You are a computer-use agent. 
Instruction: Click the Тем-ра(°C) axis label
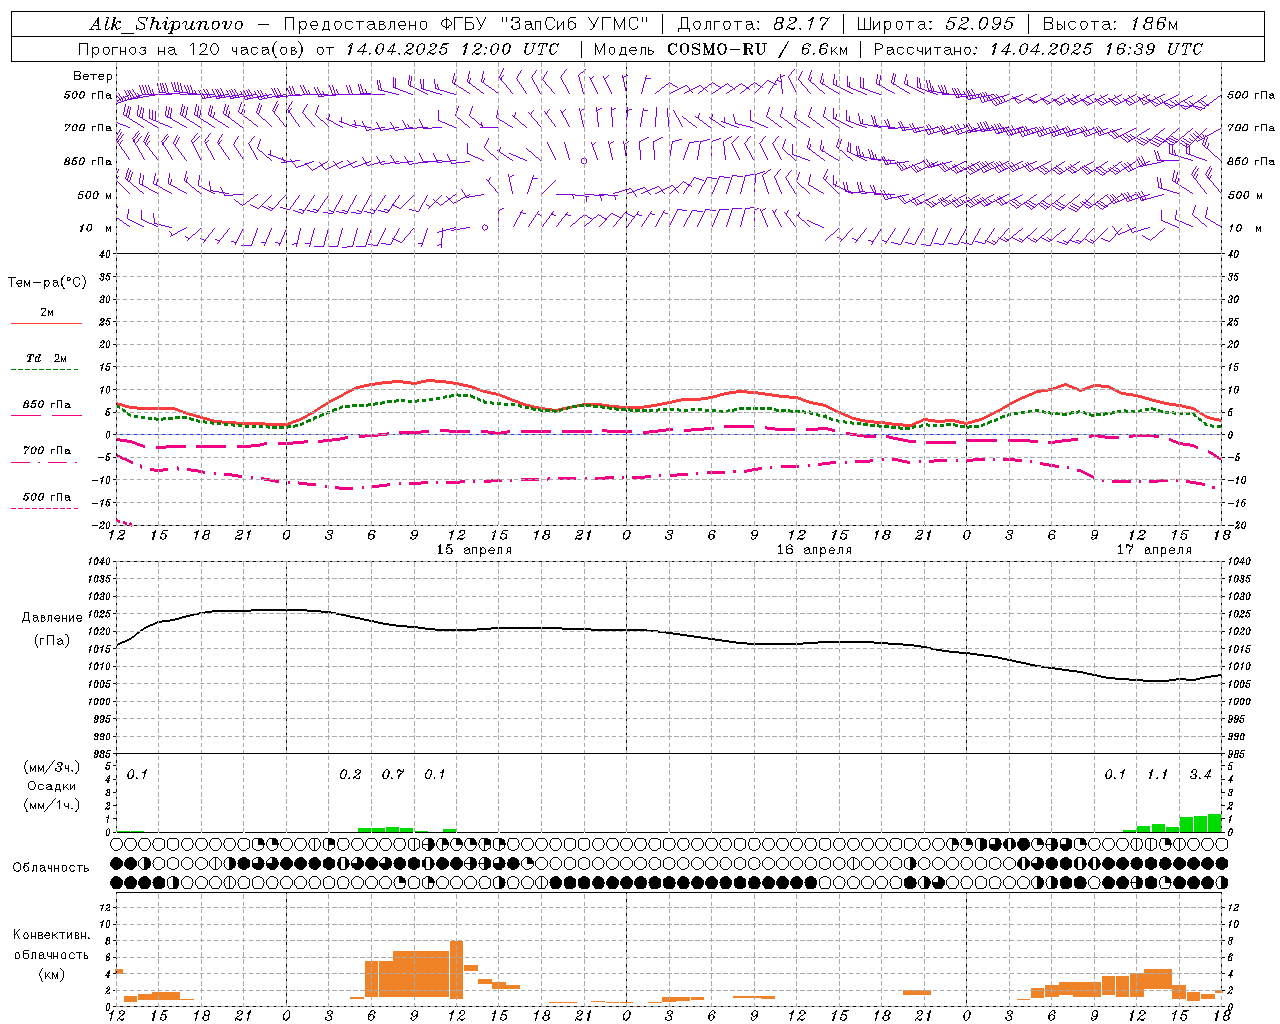click(47, 283)
